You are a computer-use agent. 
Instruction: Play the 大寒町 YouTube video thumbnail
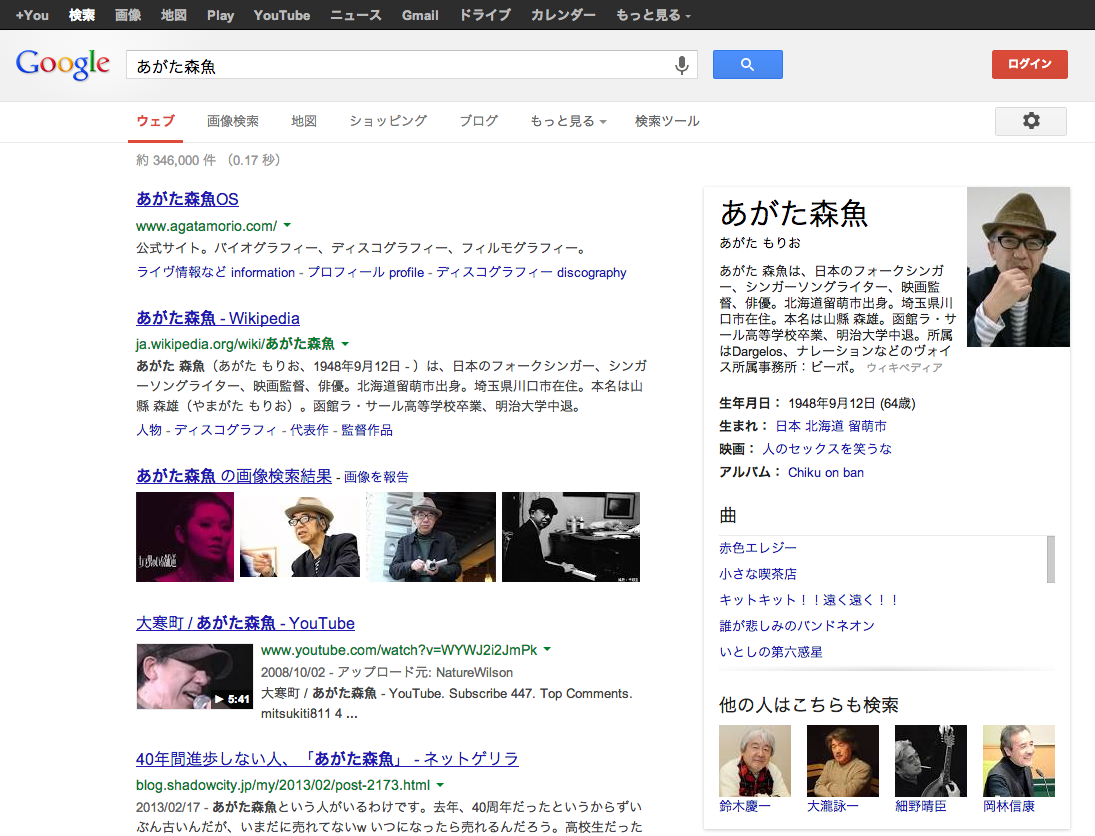pyautogui.click(x=194, y=677)
